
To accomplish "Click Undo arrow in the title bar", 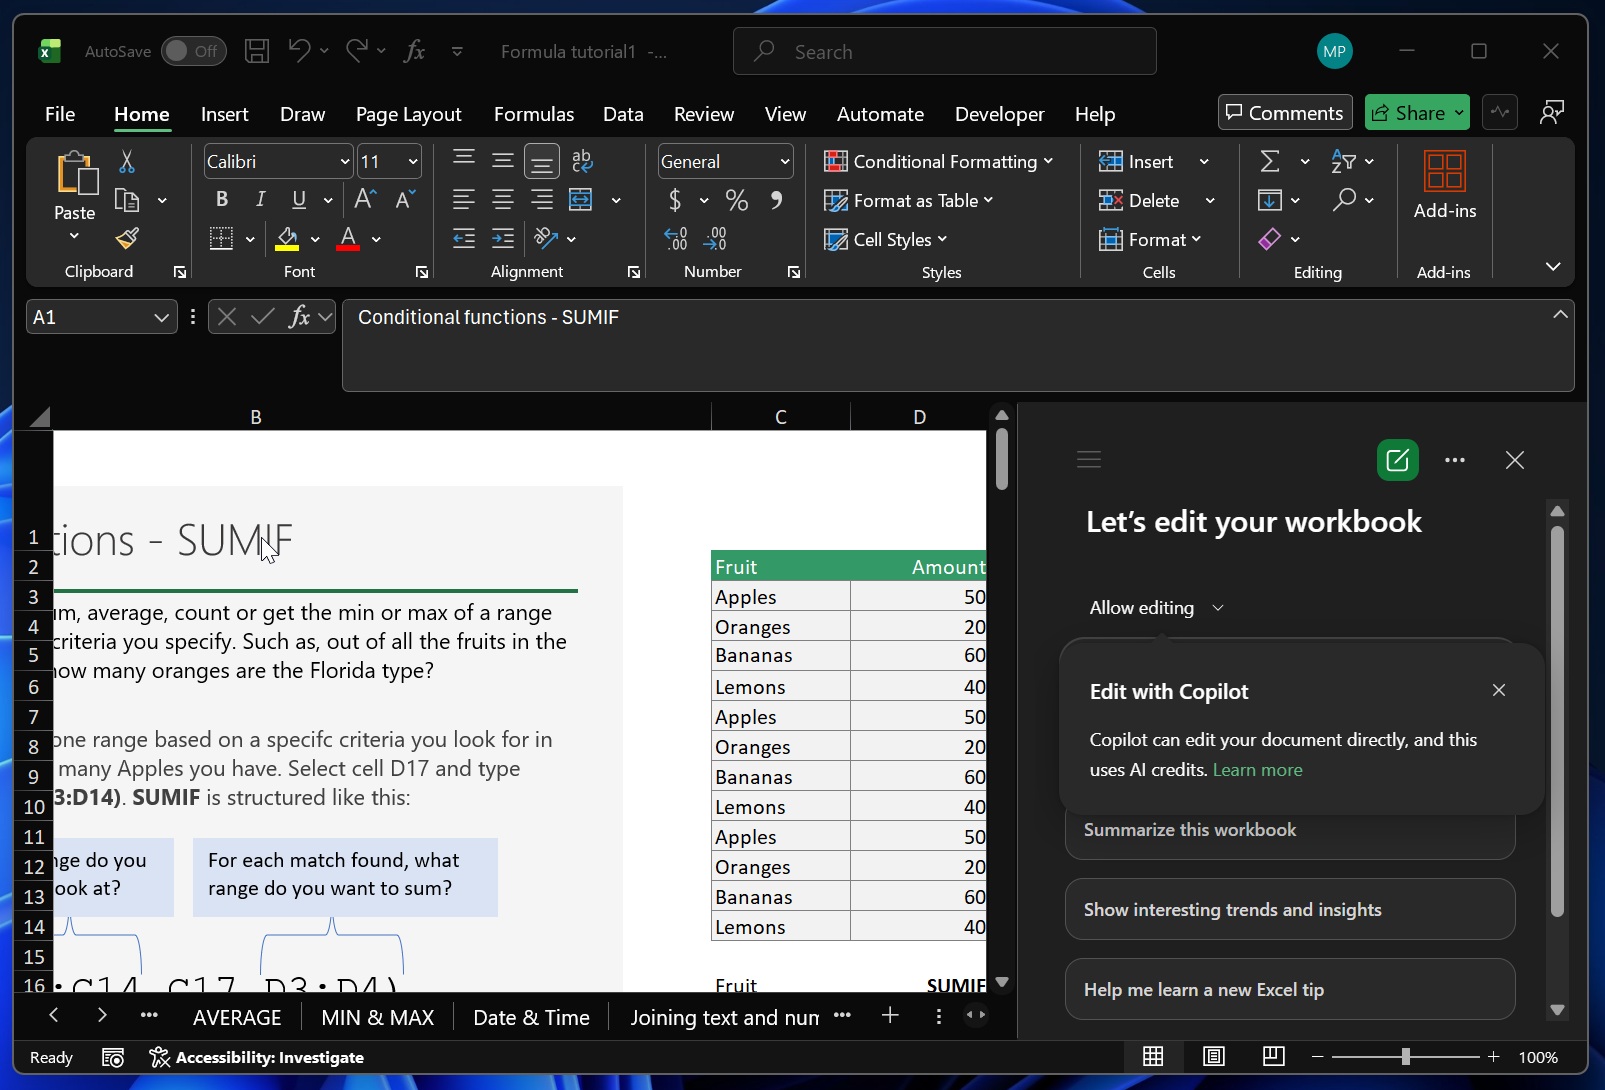I will (298, 50).
